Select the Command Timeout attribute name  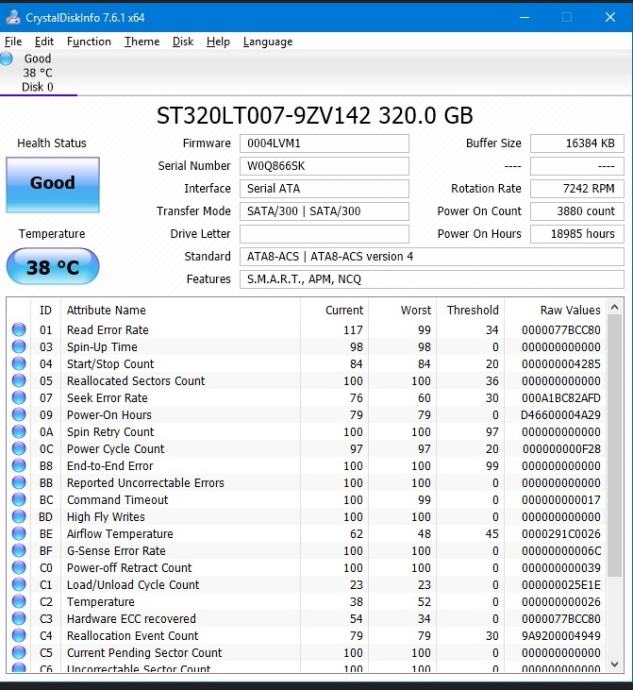(x=118, y=500)
